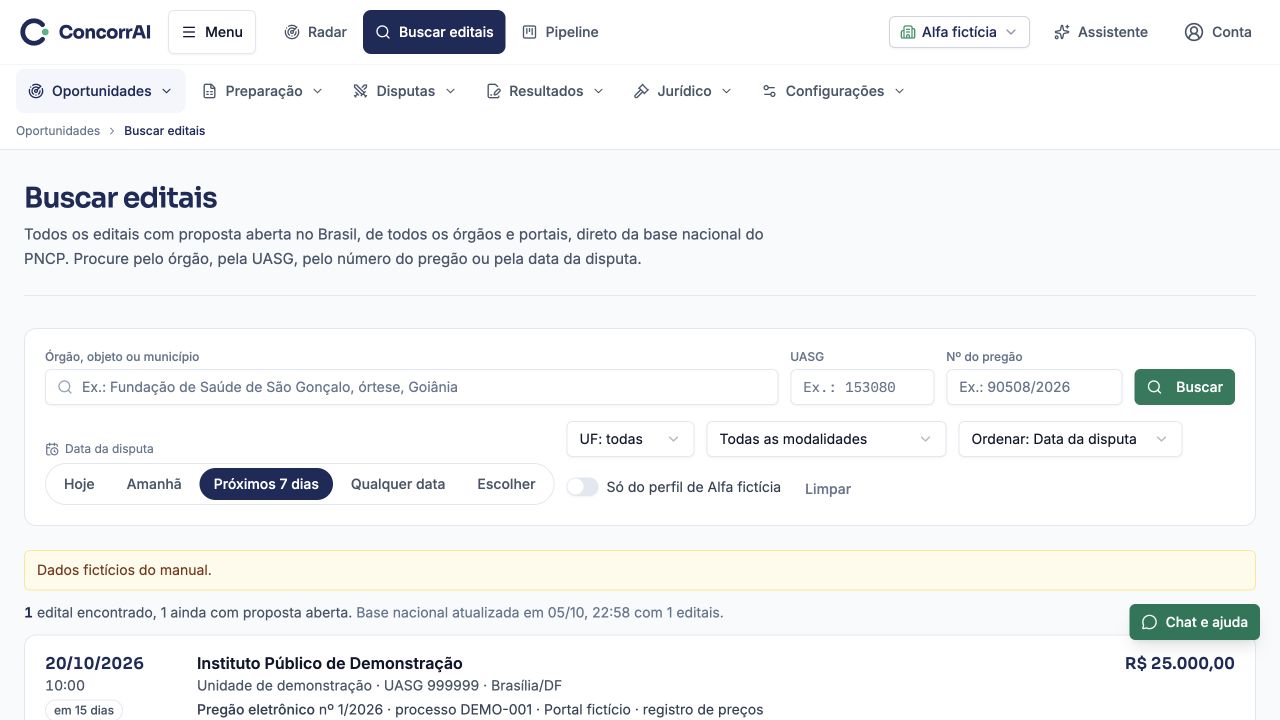Launch the Assistente sparkle button

1101,32
